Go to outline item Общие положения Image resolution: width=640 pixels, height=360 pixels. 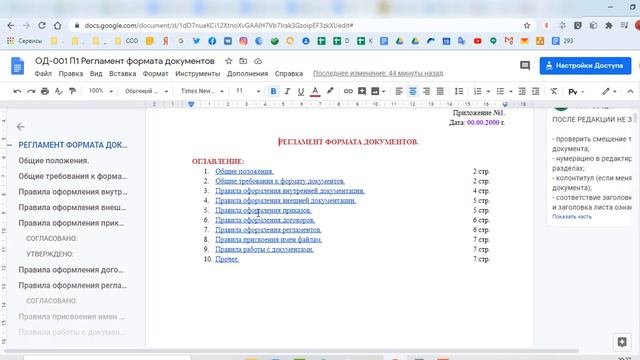coord(54,160)
